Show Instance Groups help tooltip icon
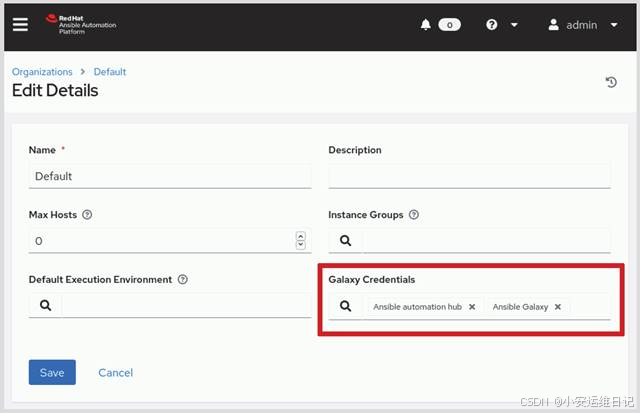 coord(414,215)
